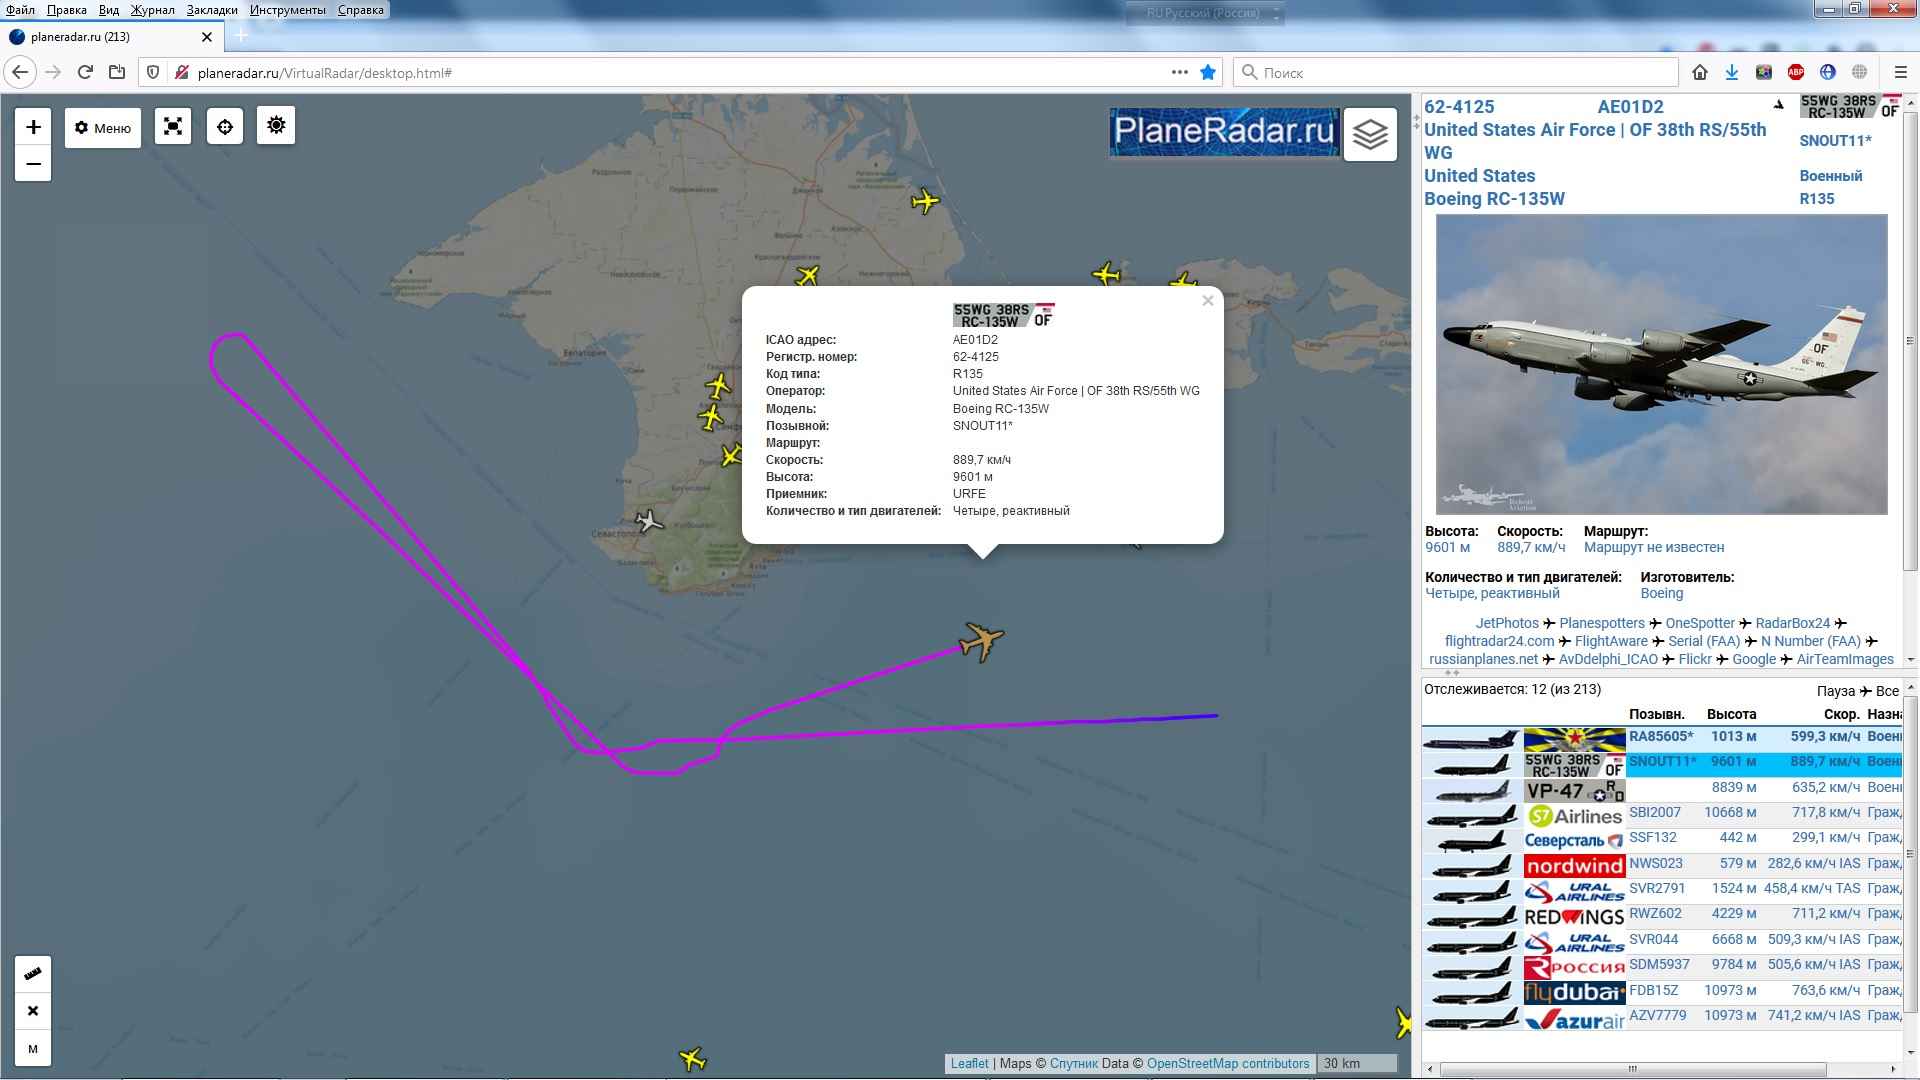Click the RC-135W aircraft photo
1920x1080 pixels.
1661,364
